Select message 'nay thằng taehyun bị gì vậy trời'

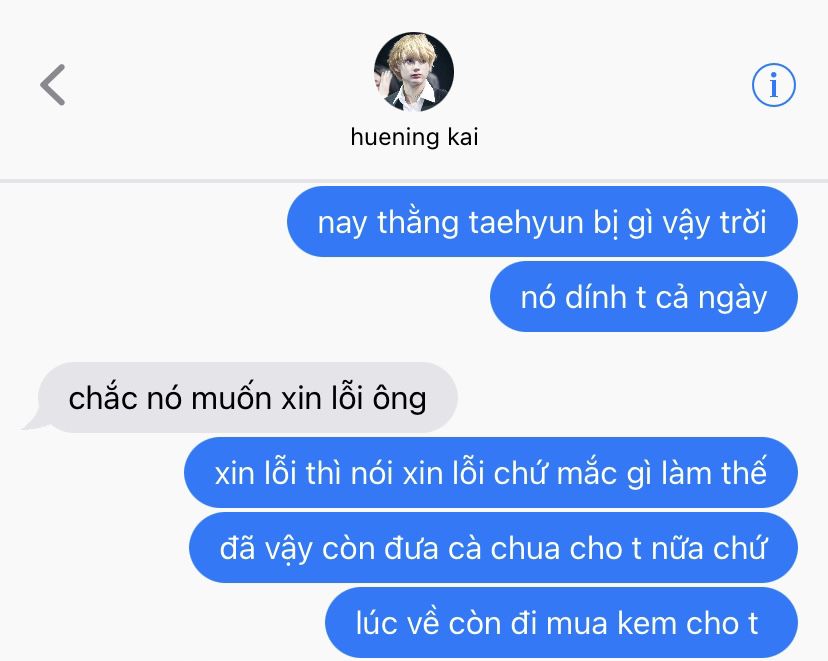(542, 222)
